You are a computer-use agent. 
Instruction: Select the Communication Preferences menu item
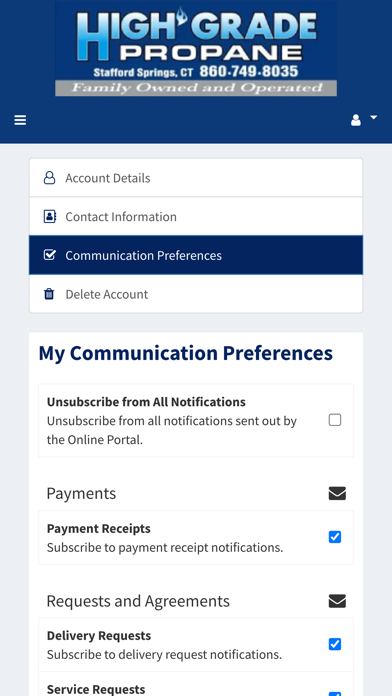[x=196, y=255]
